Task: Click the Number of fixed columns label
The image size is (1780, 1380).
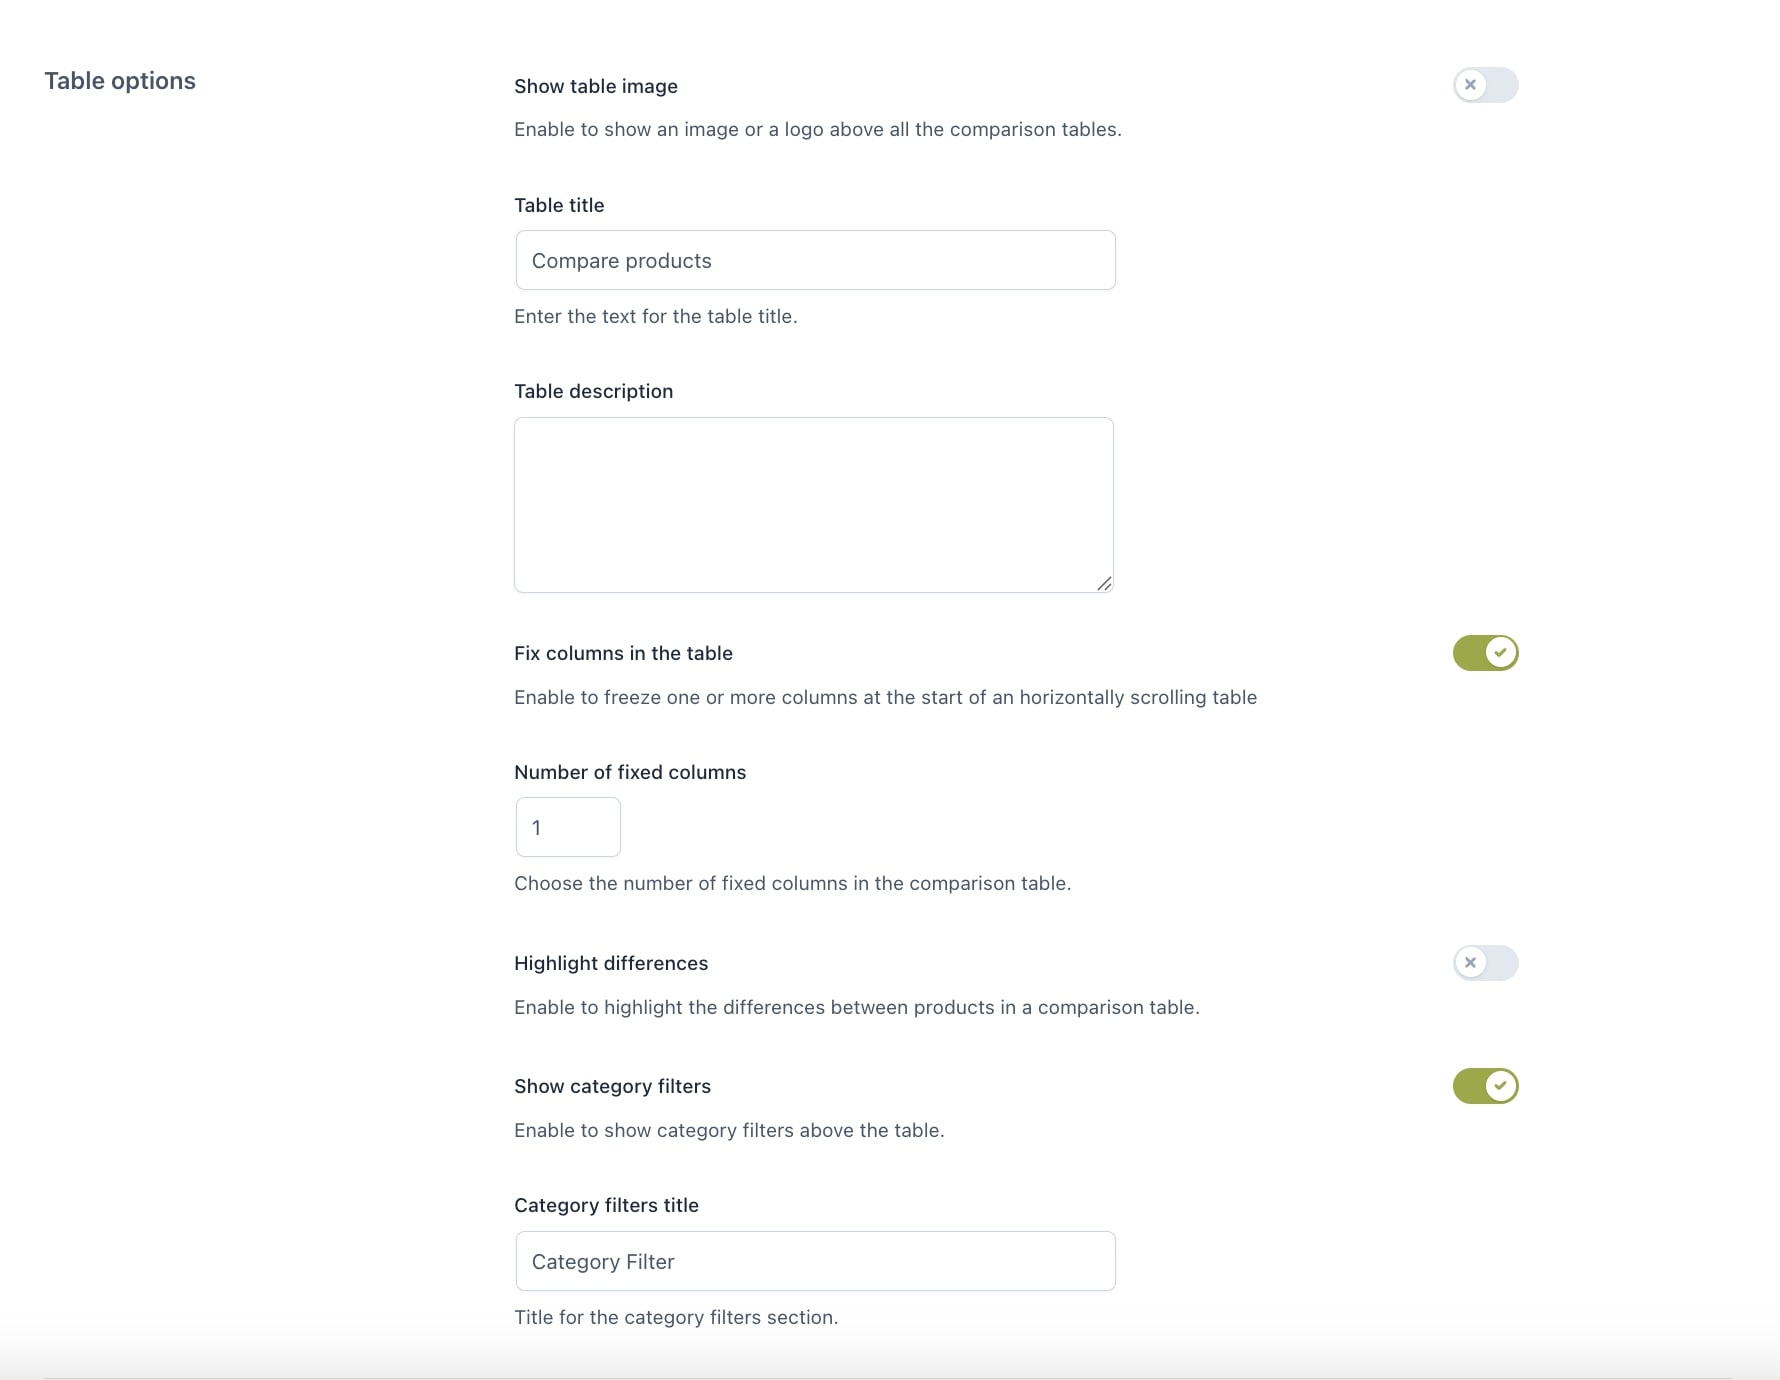Action: [x=630, y=772]
